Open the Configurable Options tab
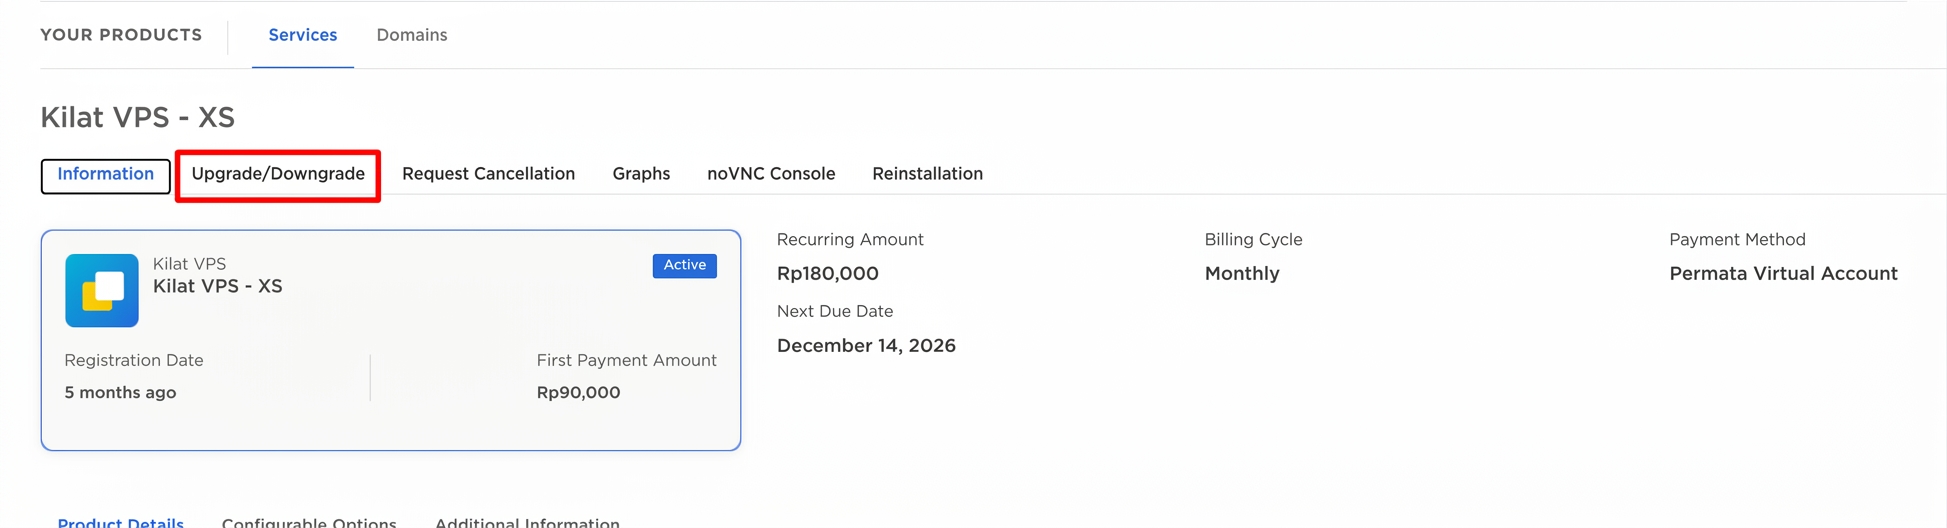Image resolution: width=1947 pixels, height=528 pixels. [x=309, y=522]
